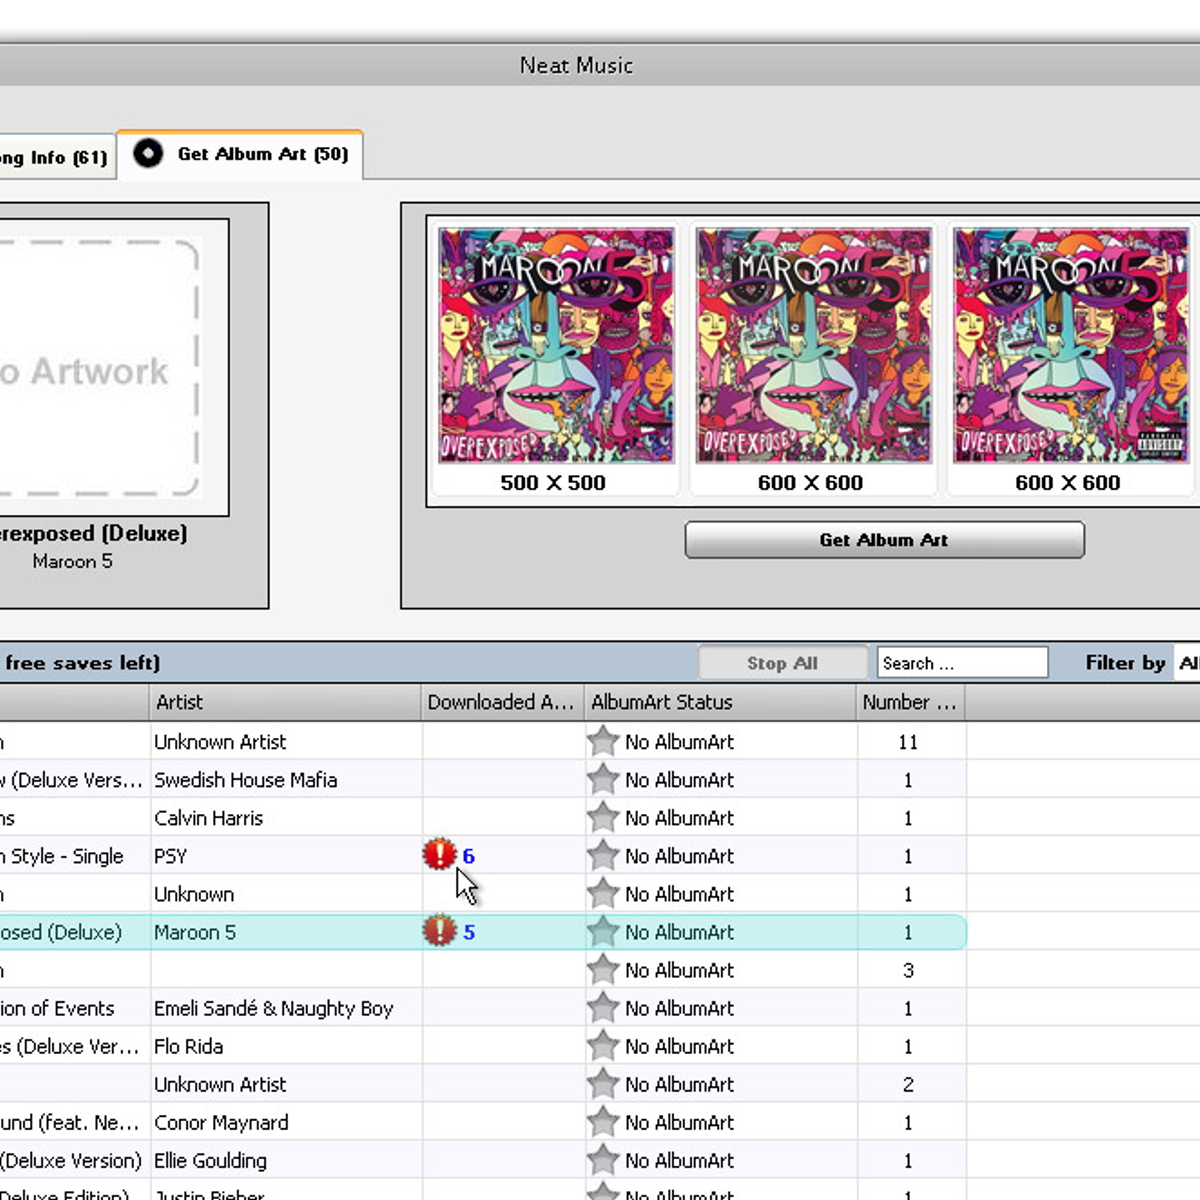
Task: Toggle the star on the Flo Rida row
Action: tap(602, 1046)
